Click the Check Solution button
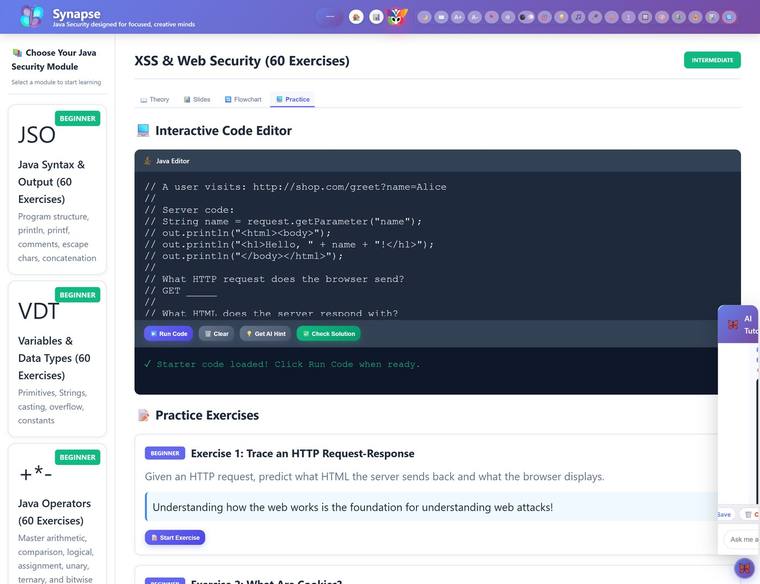This screenshot has width=760, height=584. click(x=329, y=333)
